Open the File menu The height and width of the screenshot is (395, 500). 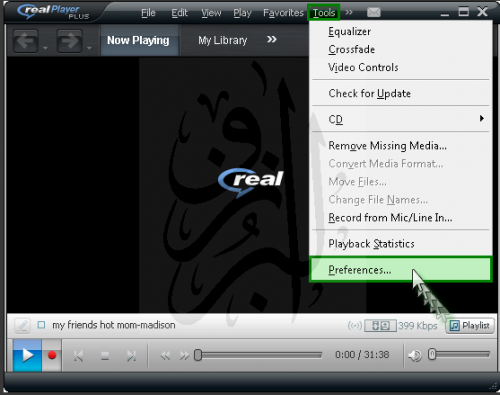click(x=148, y=13)
